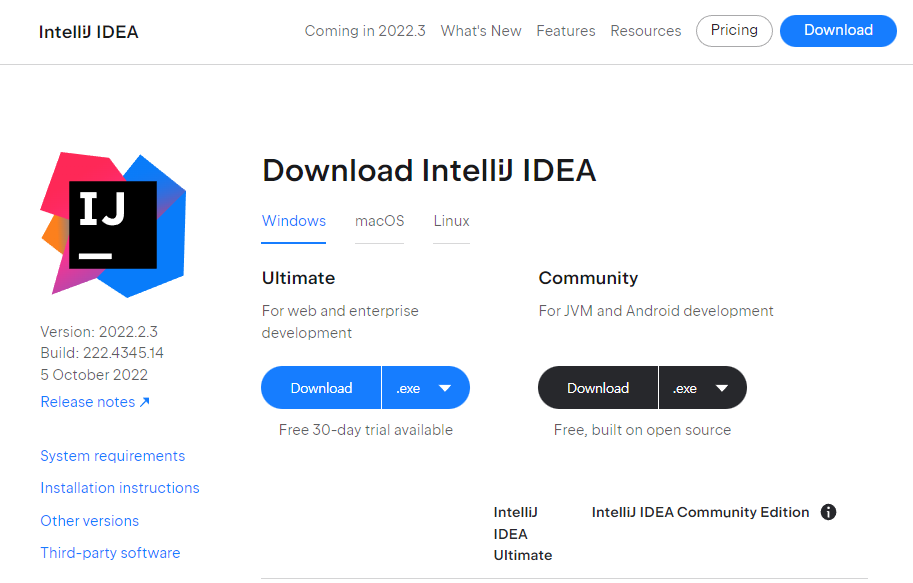Image resolution: width=913 pixels, height=583 pixels.
Task: Open the Ultimate .exe format dropdown
Action: pos(426,388)
